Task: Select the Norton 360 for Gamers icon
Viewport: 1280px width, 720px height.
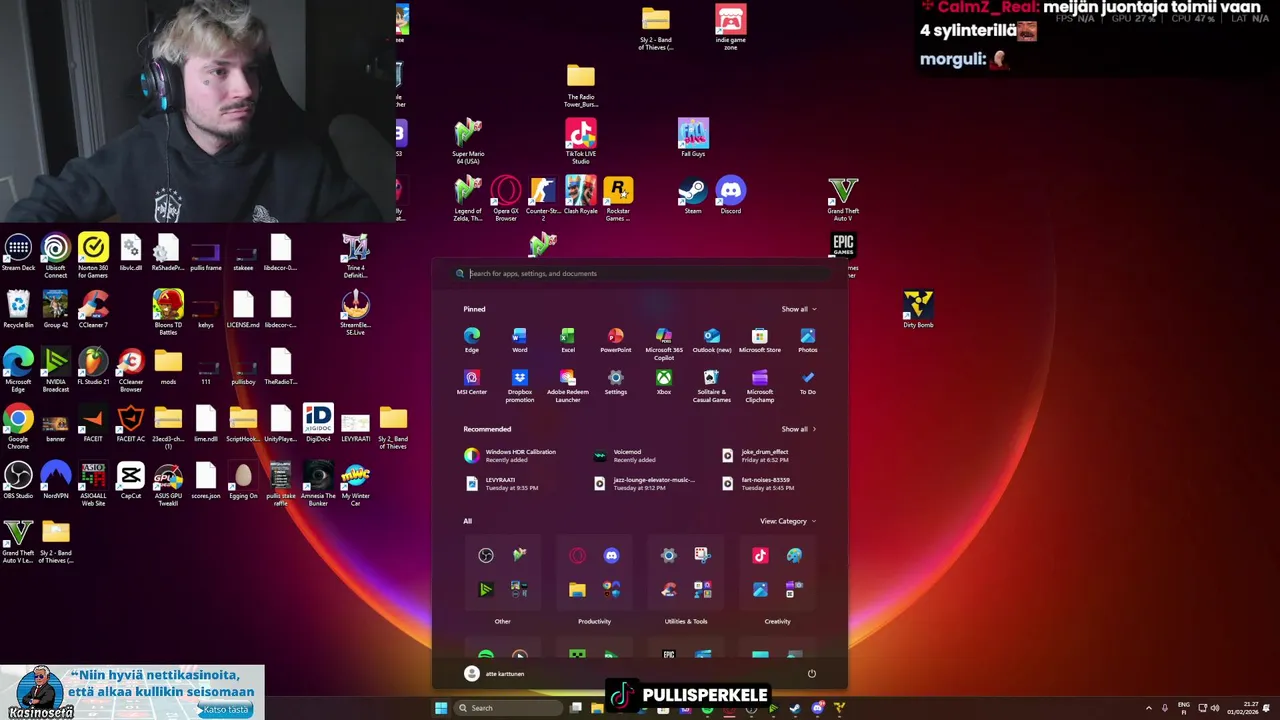Action: (93, 255)
